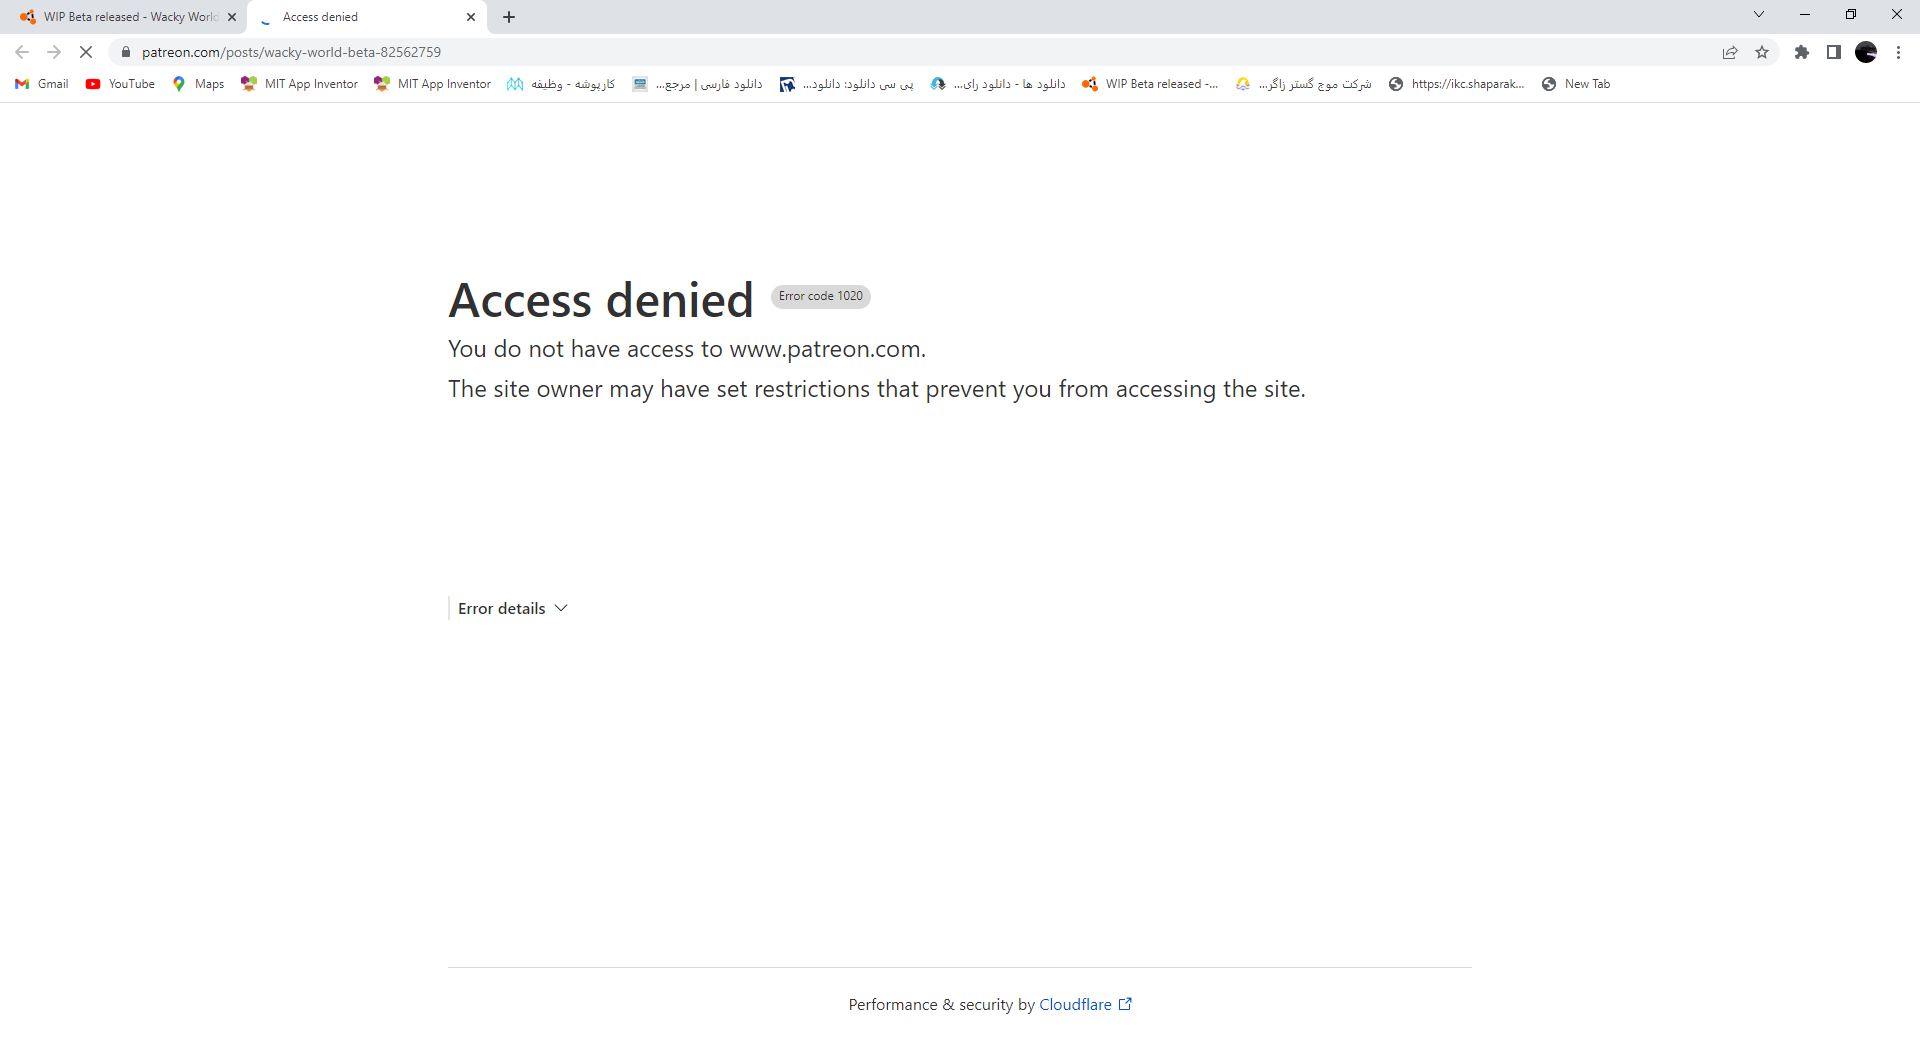Image resolution: width=1920 pixels, height=1040 pixels.
Task: Open the Chrome three-dot menu
Action: click(x=1898, y=52)
